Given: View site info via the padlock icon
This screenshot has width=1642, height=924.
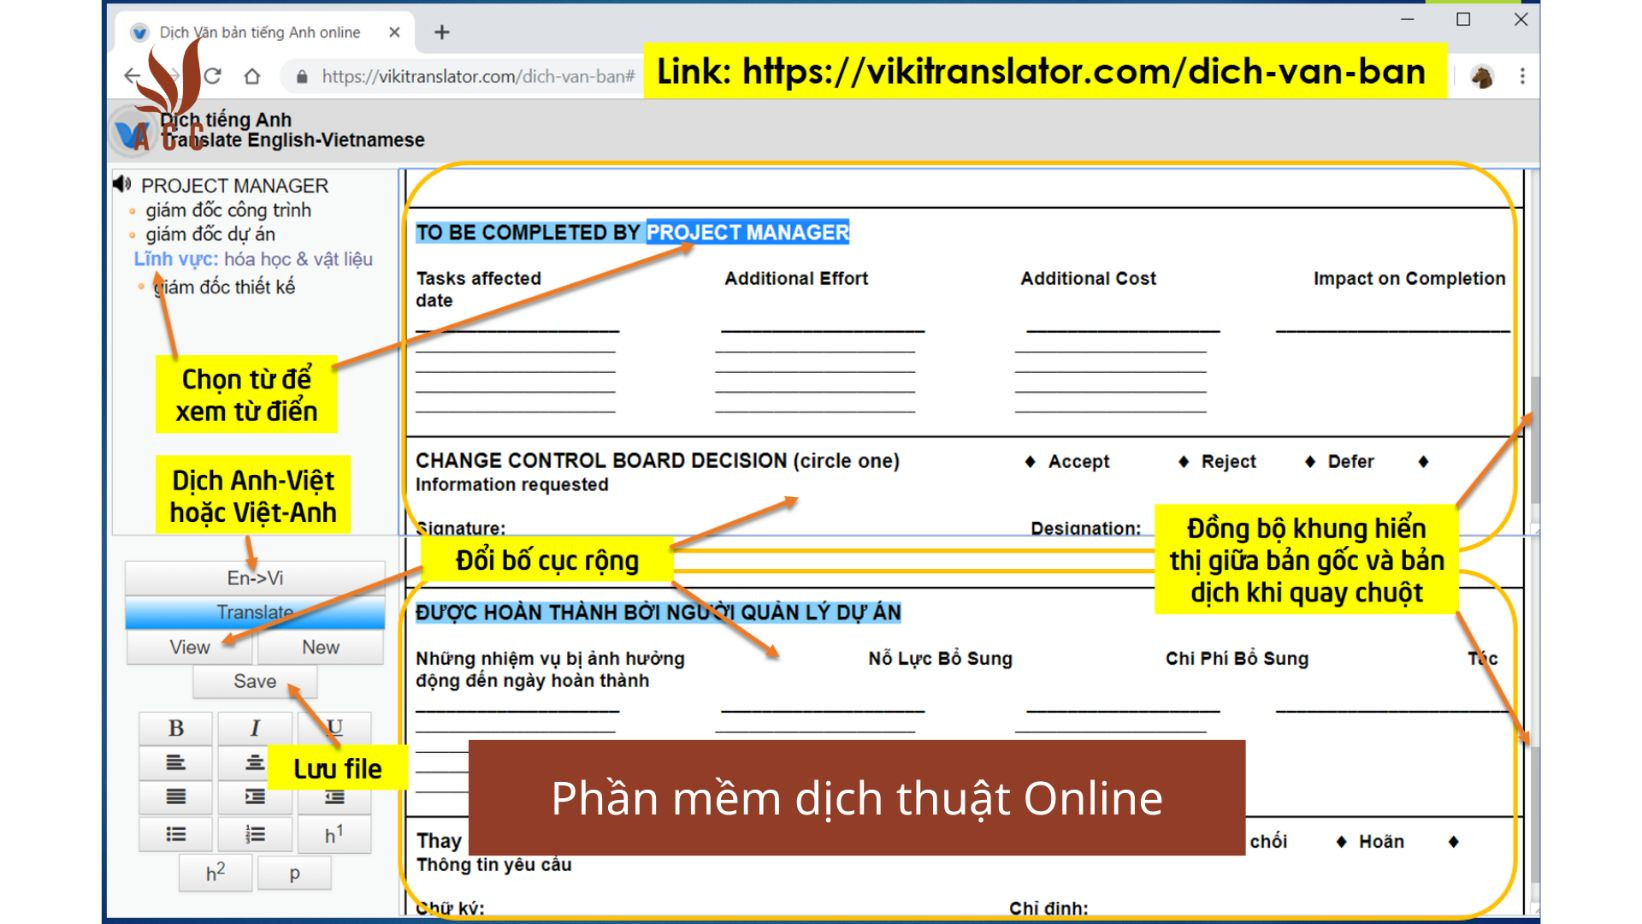Looking at the screenshot, I should (x=301, y=76).
